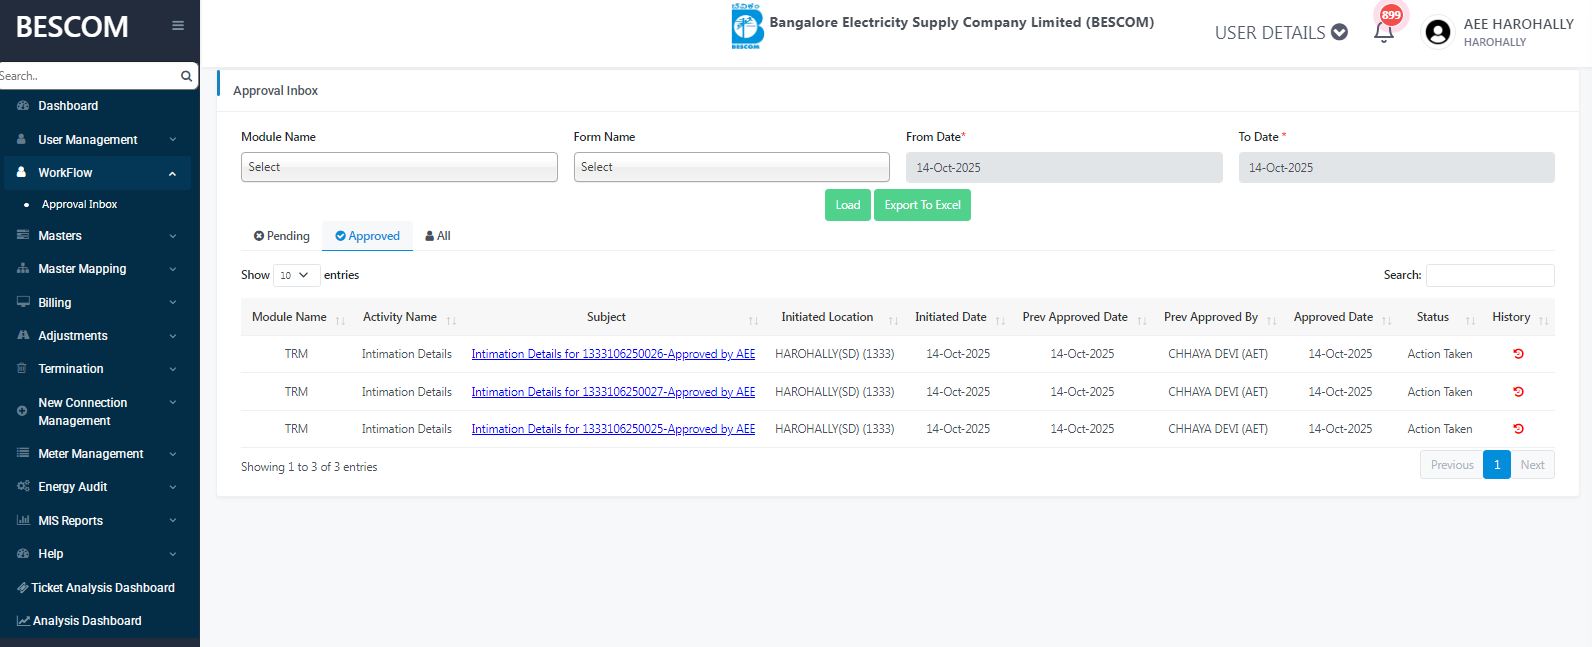The height and width of the screenshot is (647, 1592).
Task: Open notifications bell with 899 badge
Action: tap(1384, 32)
